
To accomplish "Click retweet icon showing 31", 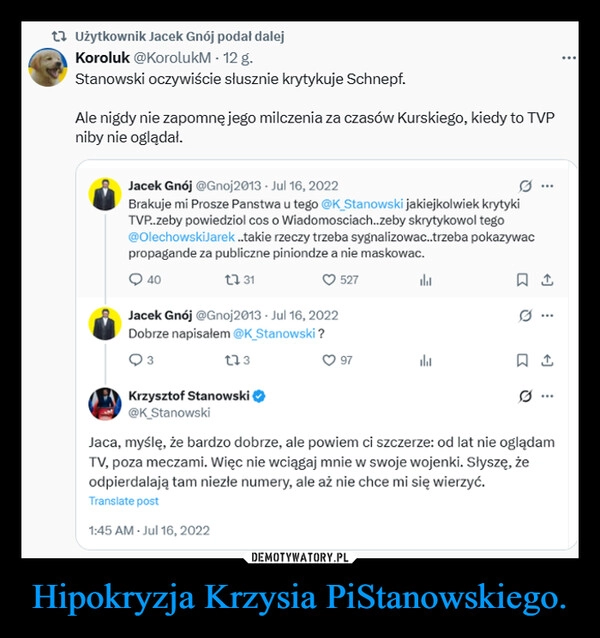I will [231, 280].
